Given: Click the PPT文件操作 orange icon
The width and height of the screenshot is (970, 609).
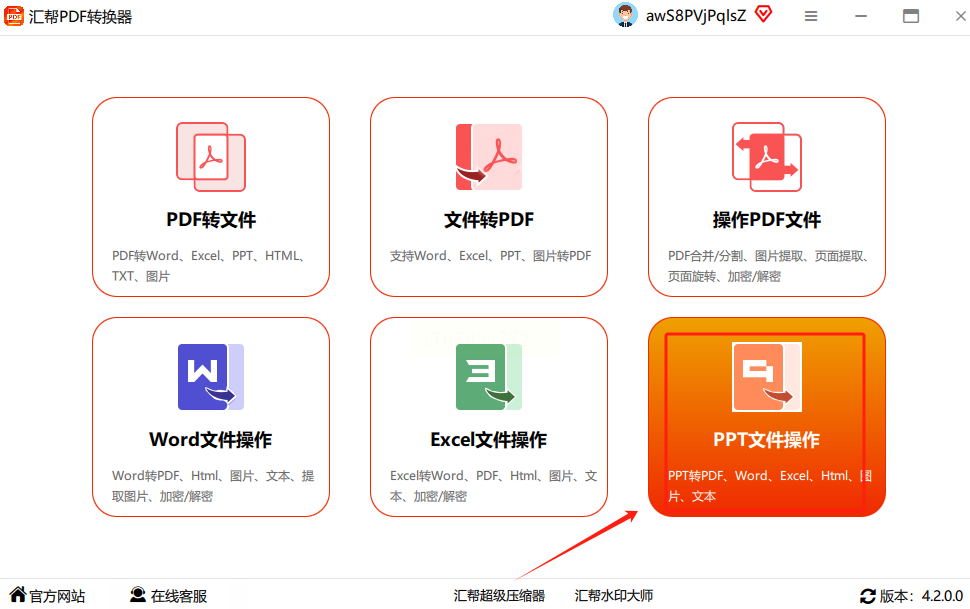Looking at the screenshot, I should point(767,377).
